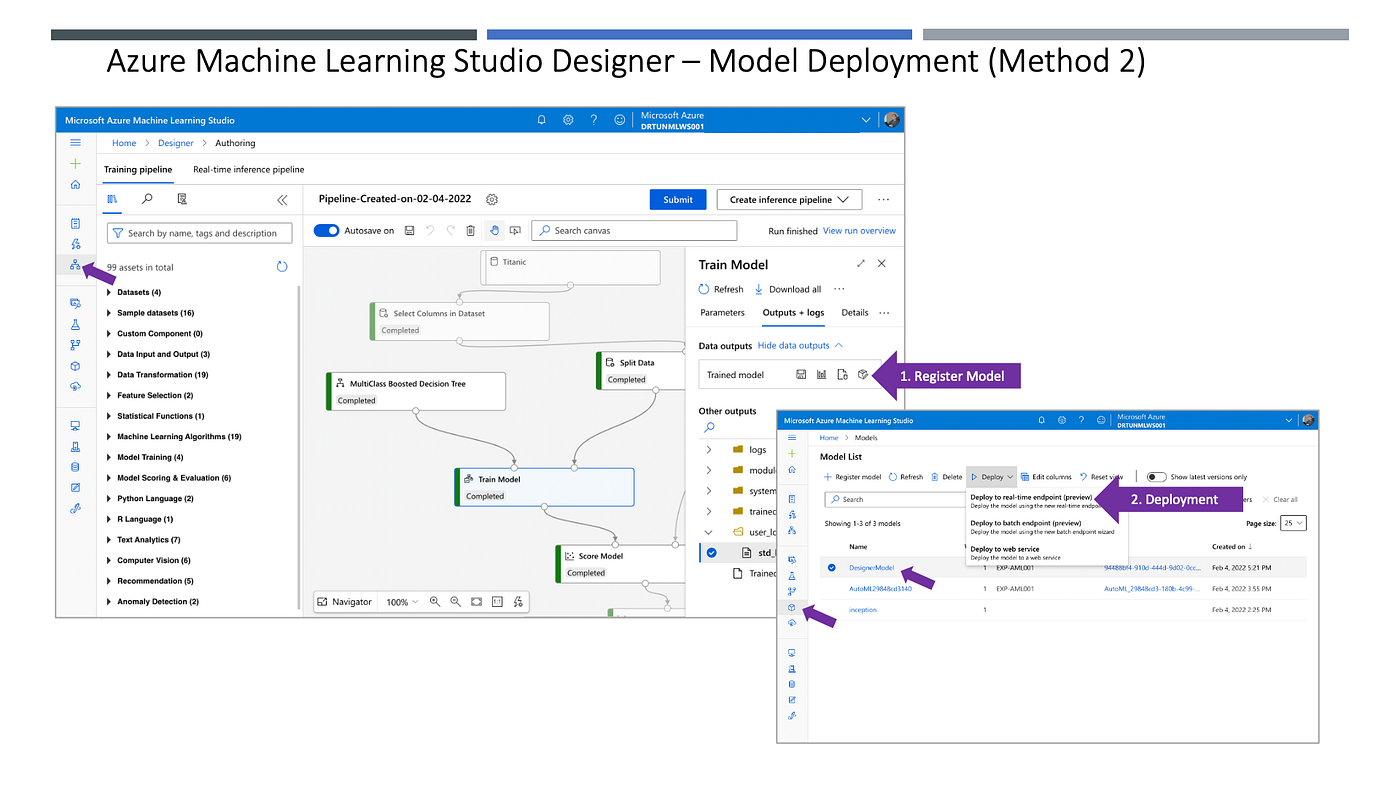The height and width of the screenshot is (788, 1400).
Task: Choose Deploy to real-time endpoint (preview)
Action: [1030, 499]
